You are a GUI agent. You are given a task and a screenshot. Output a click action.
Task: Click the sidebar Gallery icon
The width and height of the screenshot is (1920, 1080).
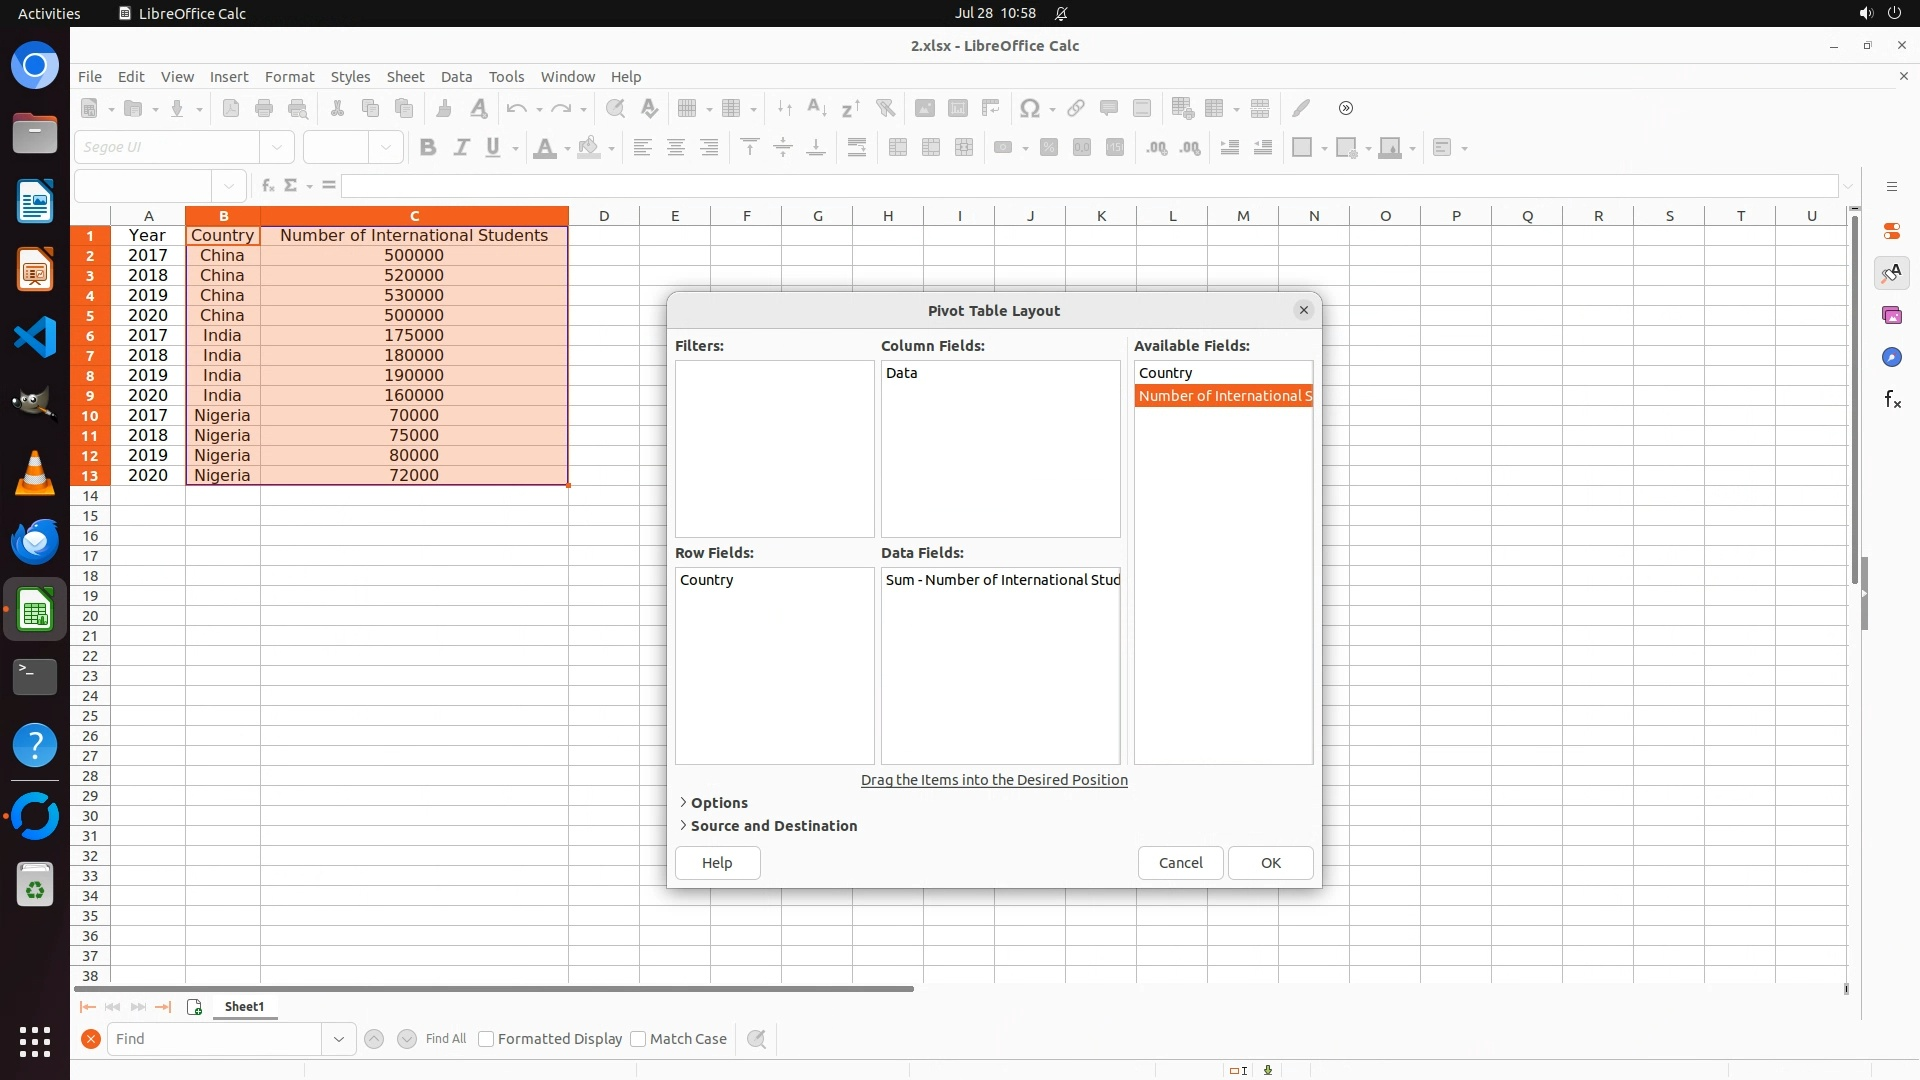(1892, 316)
